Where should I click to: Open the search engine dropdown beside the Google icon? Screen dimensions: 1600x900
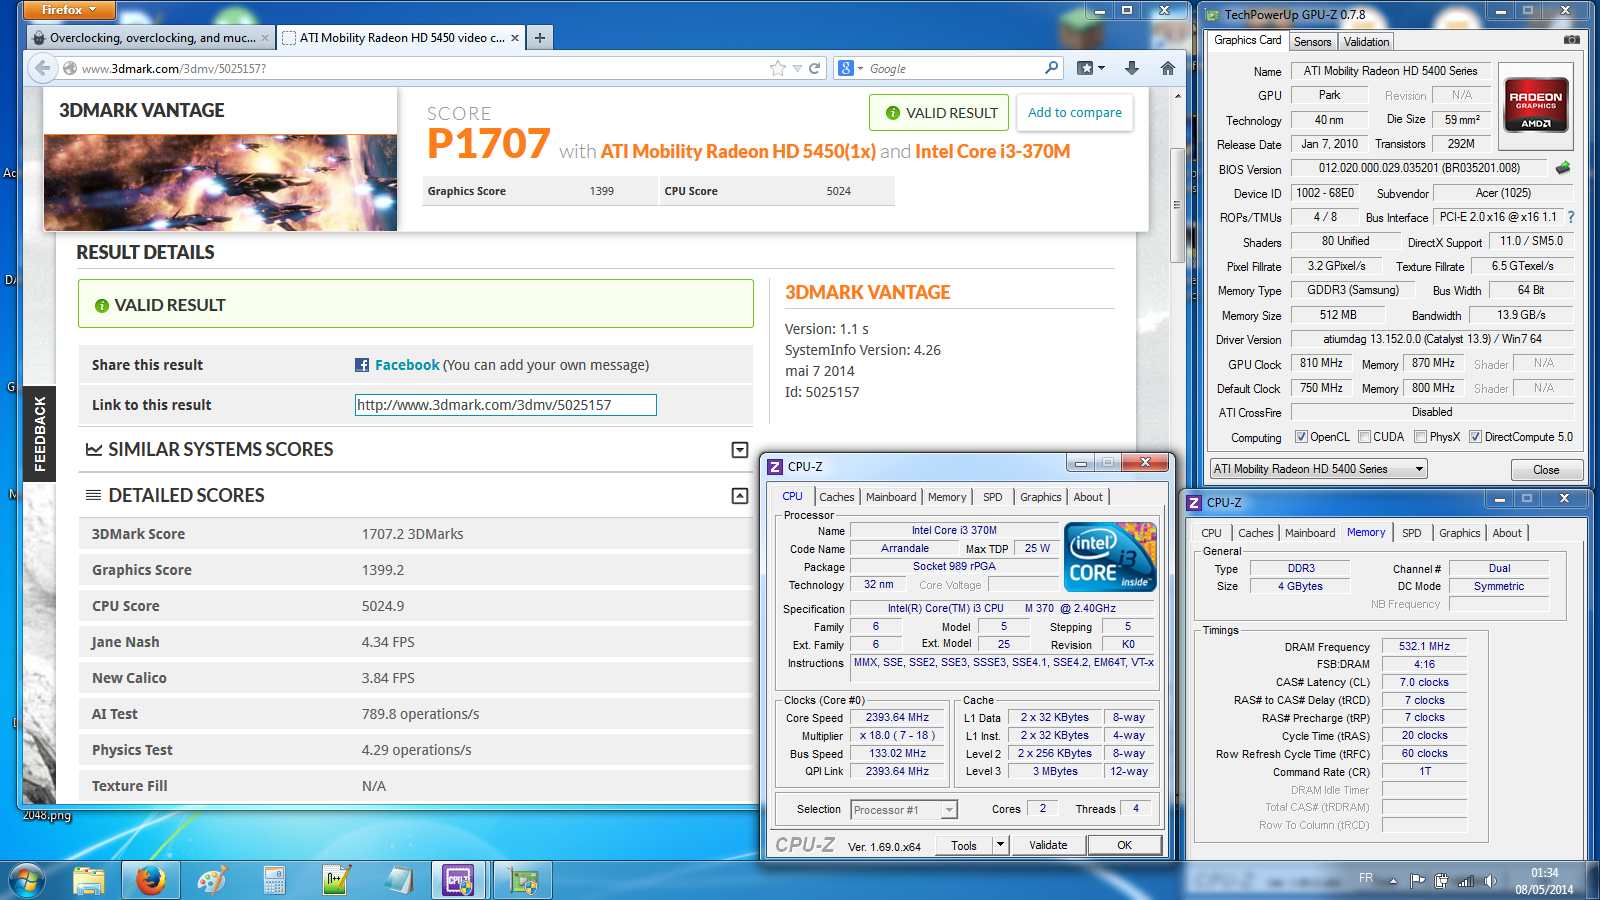point(860,68)
